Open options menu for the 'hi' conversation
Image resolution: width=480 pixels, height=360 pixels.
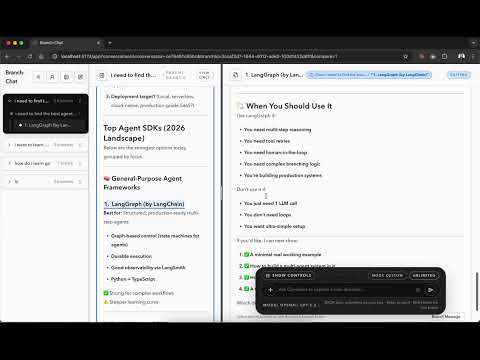point(80,182)
